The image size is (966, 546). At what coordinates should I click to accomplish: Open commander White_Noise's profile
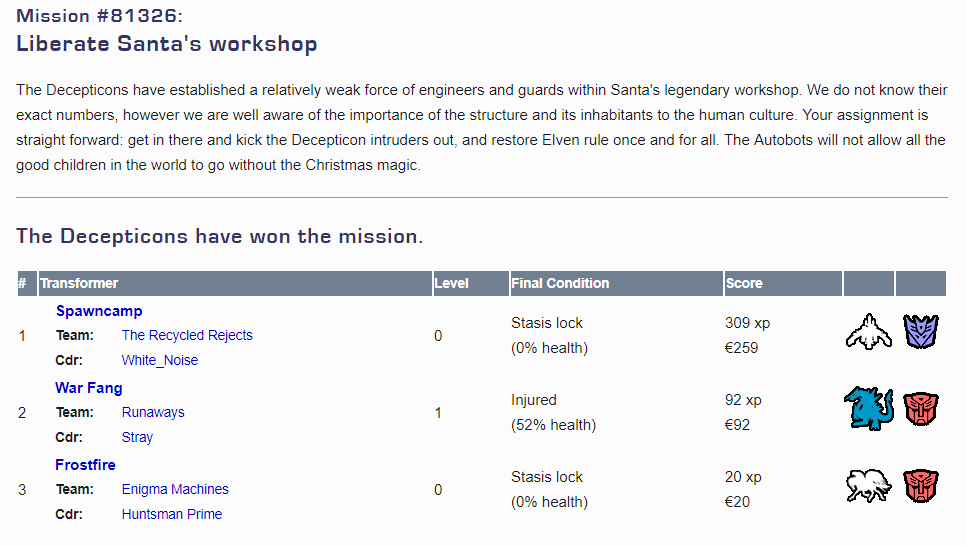coord(160,361)
